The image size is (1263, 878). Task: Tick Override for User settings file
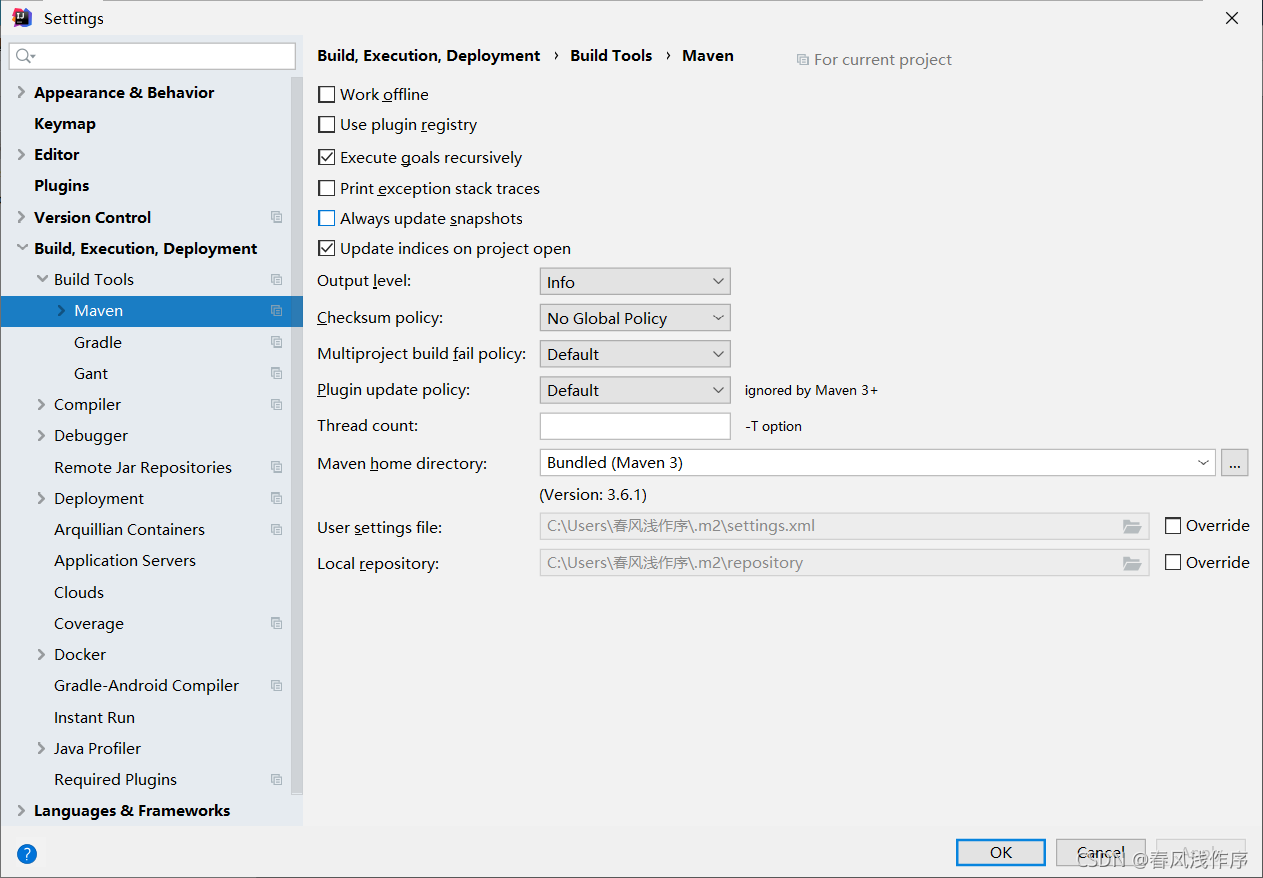[1173, 526]
